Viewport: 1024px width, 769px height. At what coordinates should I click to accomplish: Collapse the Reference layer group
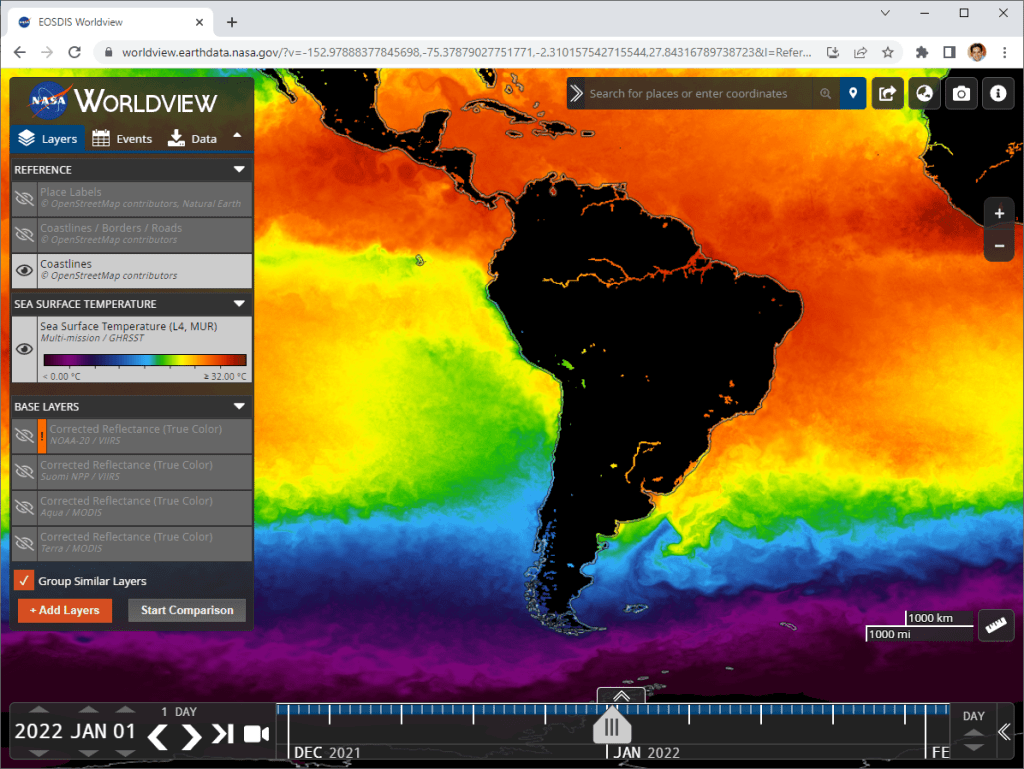pyautogui.click(x=239, y=169)
